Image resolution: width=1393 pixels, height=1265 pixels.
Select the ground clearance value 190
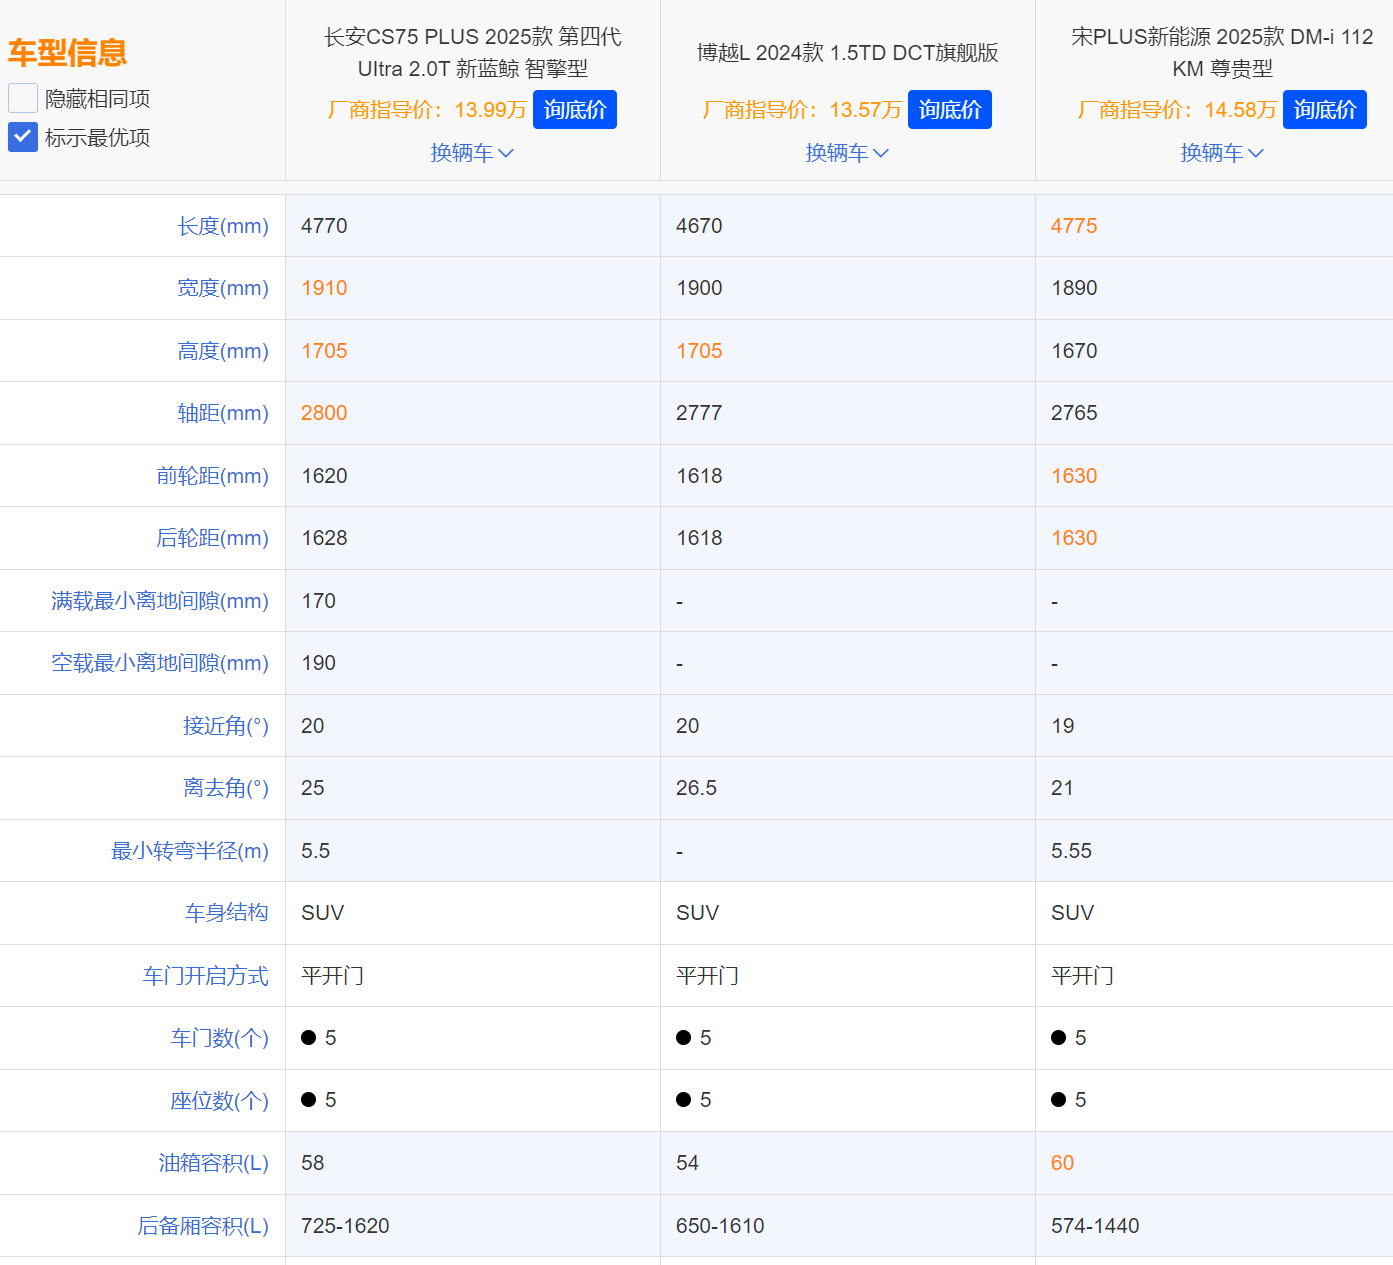[x=318, y=663]
